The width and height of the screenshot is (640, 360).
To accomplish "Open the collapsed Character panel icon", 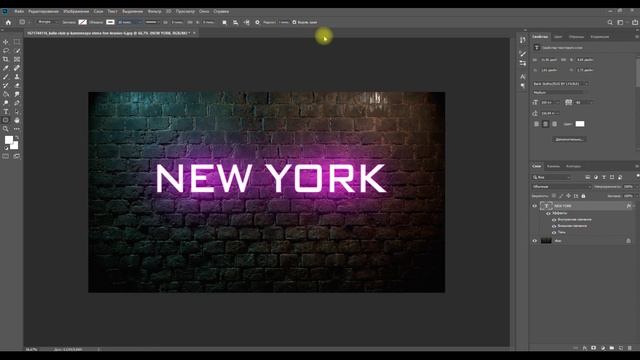I will (523, 76).
